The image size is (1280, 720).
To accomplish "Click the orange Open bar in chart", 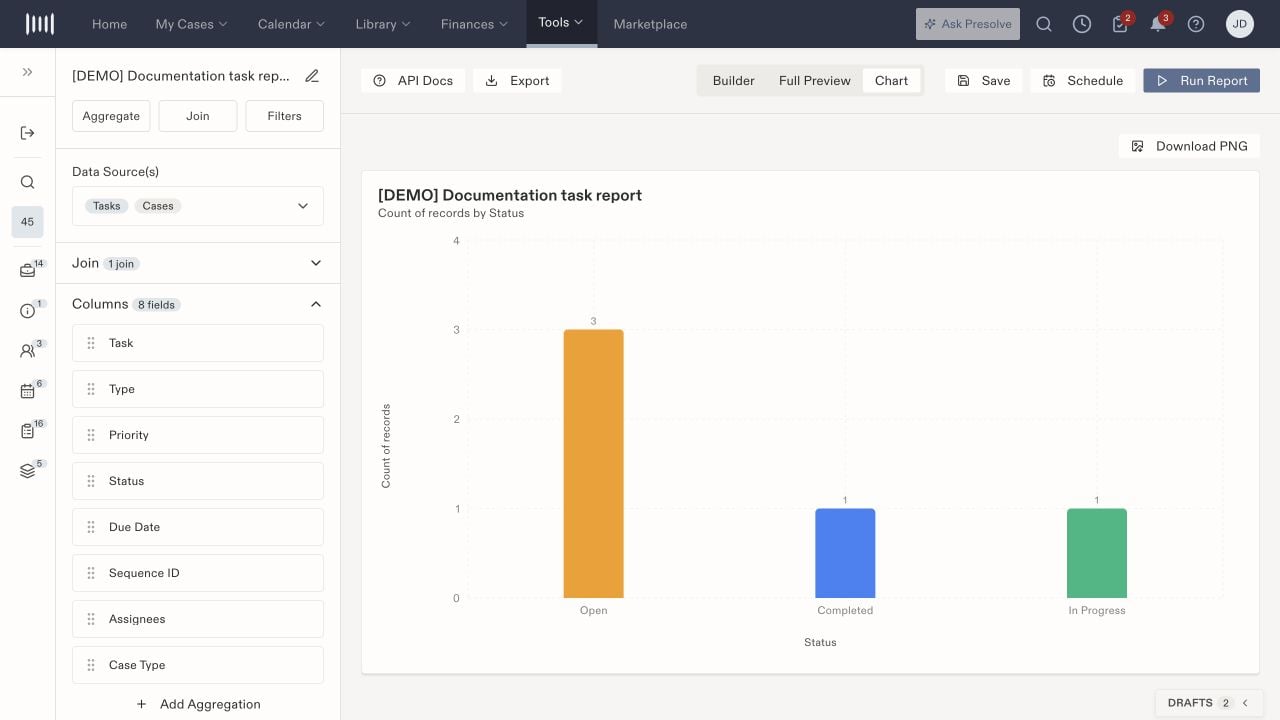I will 593,464.
